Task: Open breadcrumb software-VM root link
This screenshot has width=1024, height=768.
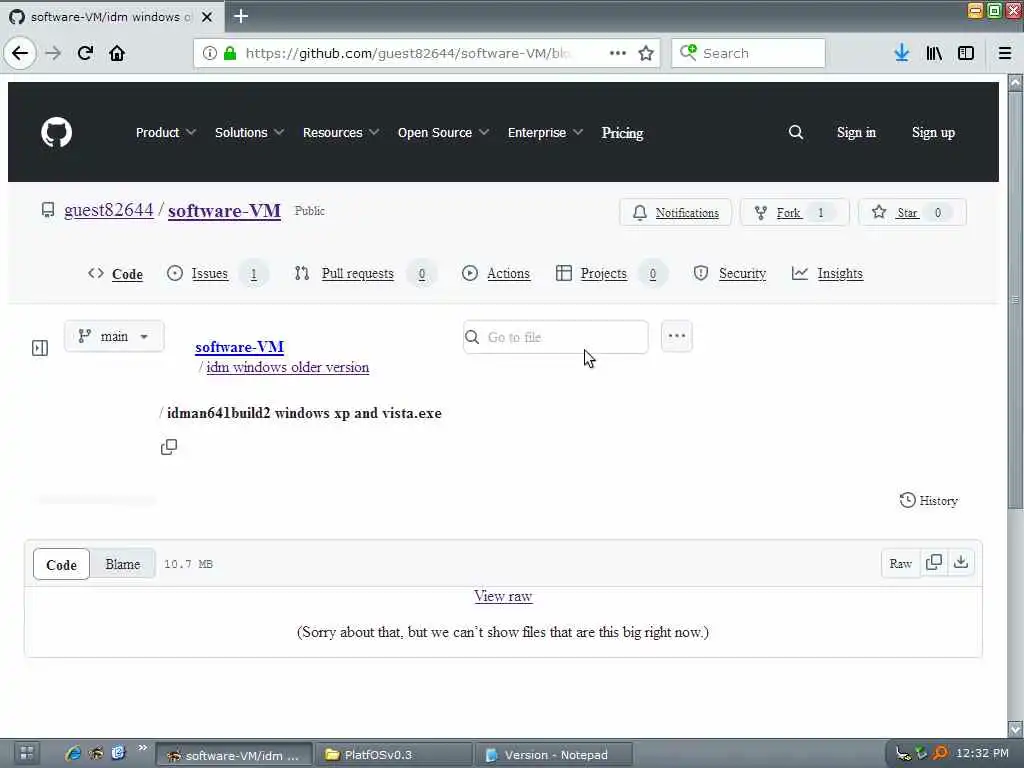Action: point(240,347)
